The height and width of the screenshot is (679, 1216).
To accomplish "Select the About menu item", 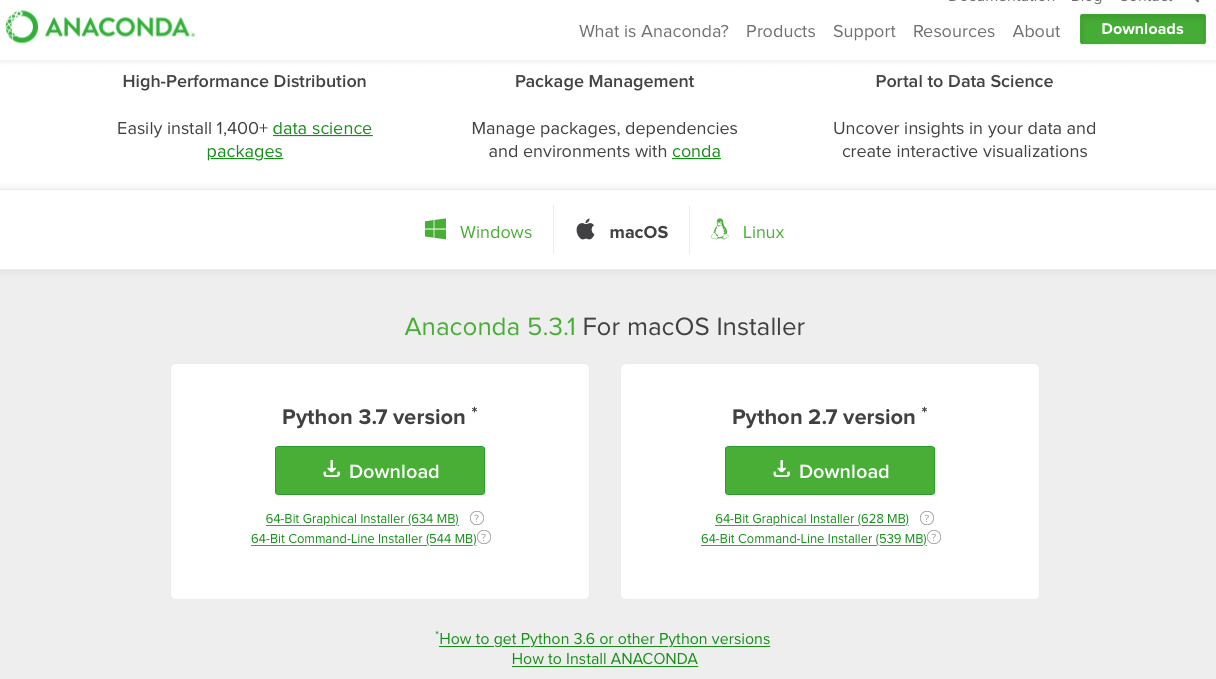I will (1036, 31).
